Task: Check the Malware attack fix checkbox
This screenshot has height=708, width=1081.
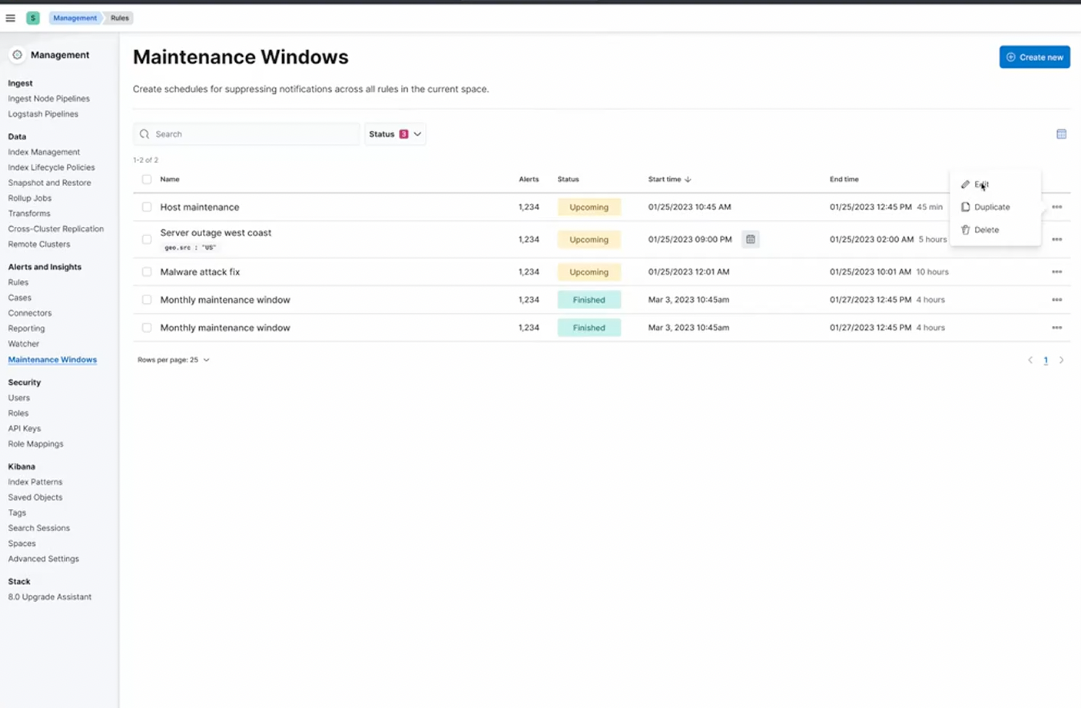Action: tap(146, 272)
